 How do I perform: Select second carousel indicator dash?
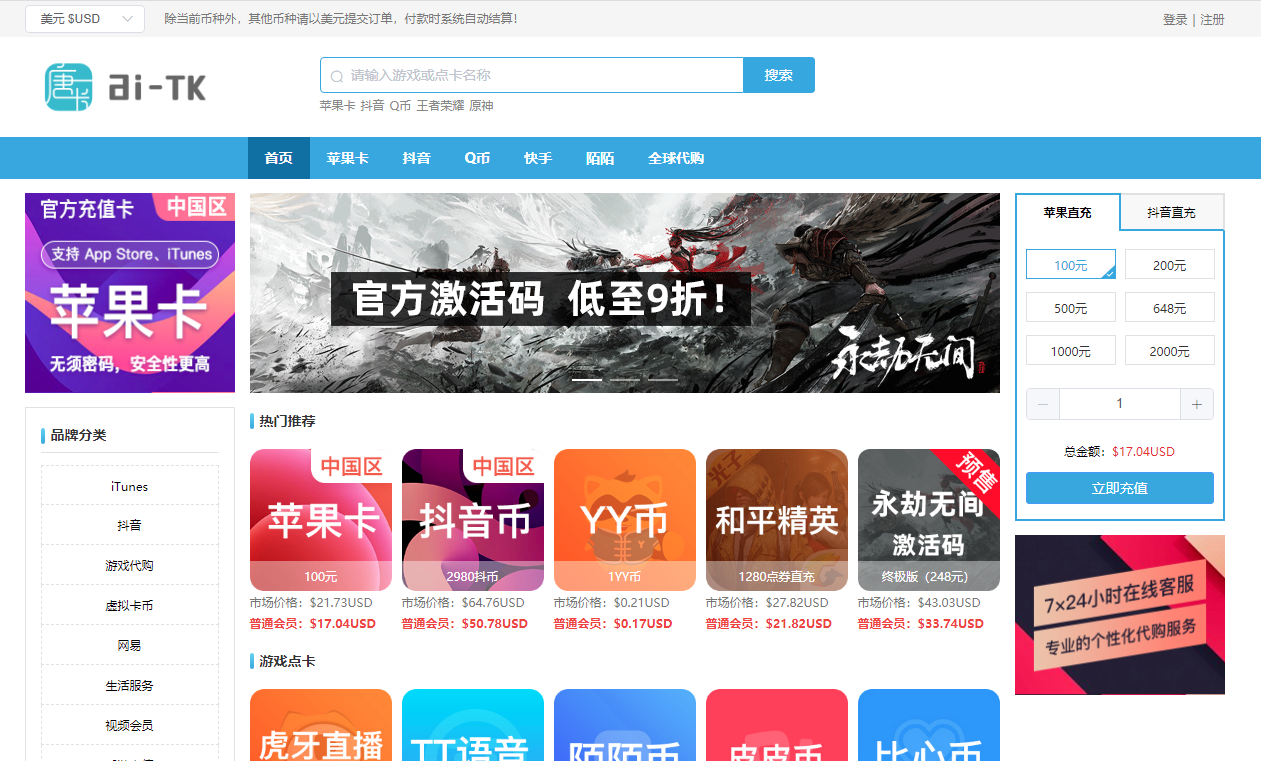[x=625, y=380]
